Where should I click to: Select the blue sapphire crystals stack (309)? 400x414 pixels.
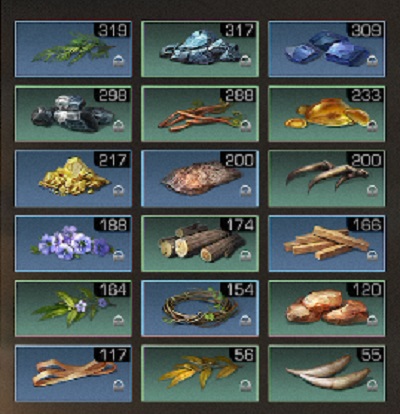coord(327,49)
